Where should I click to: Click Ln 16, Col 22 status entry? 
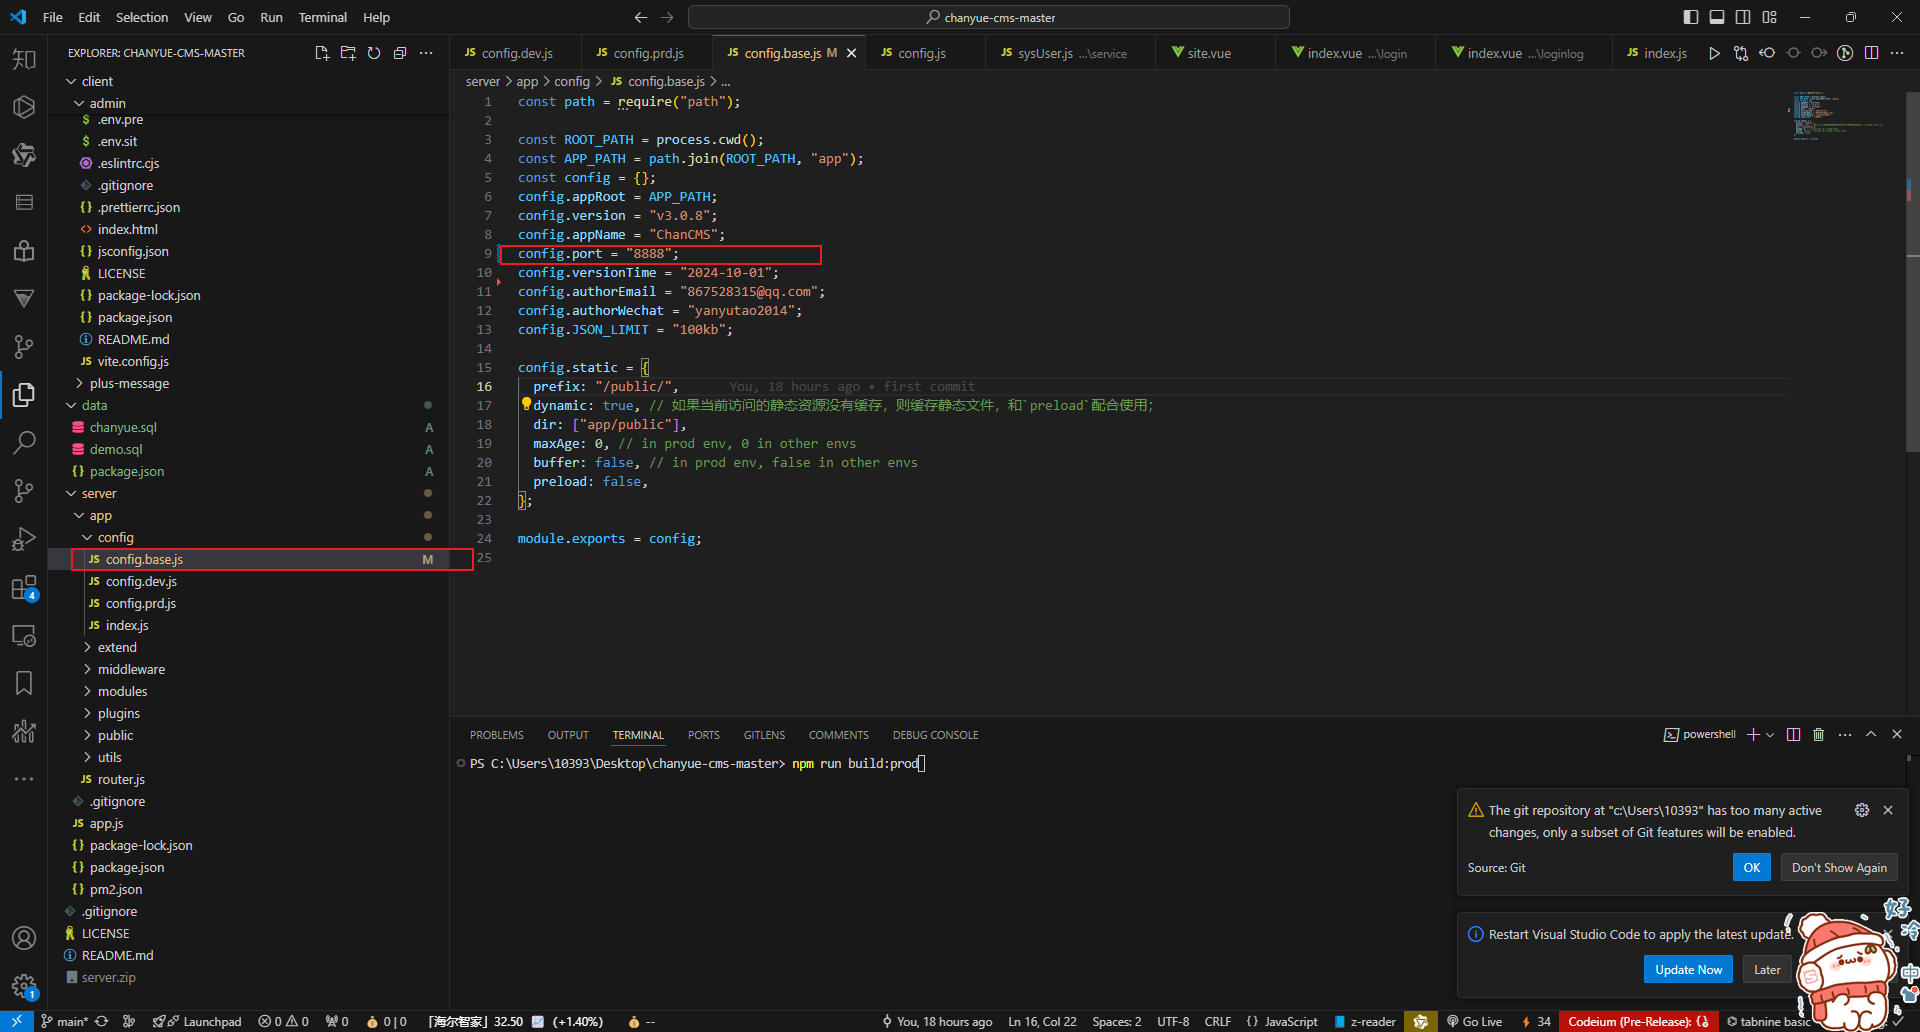pyautogui.click(x=1042, y=1021)
